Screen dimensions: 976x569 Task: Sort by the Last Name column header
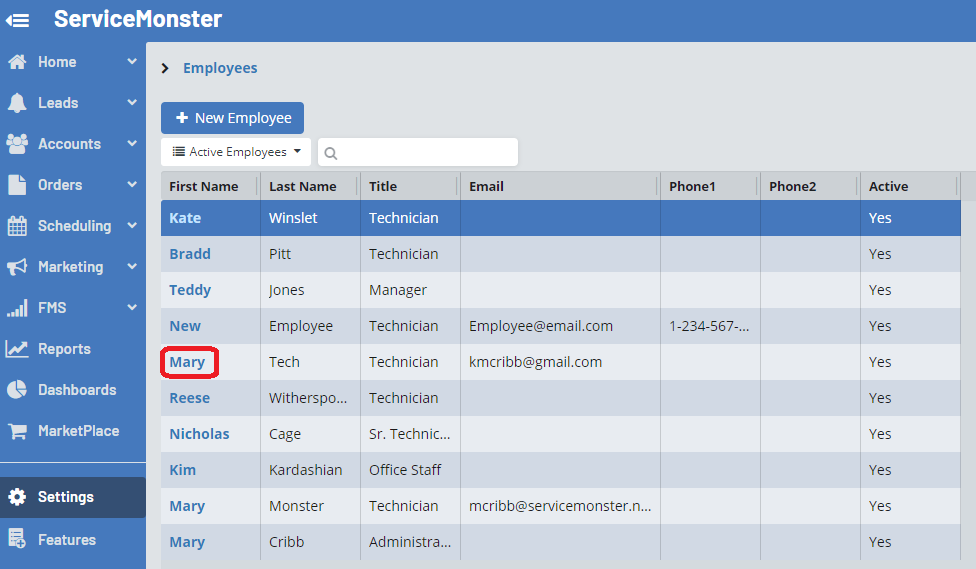click(x=302, y=186)
